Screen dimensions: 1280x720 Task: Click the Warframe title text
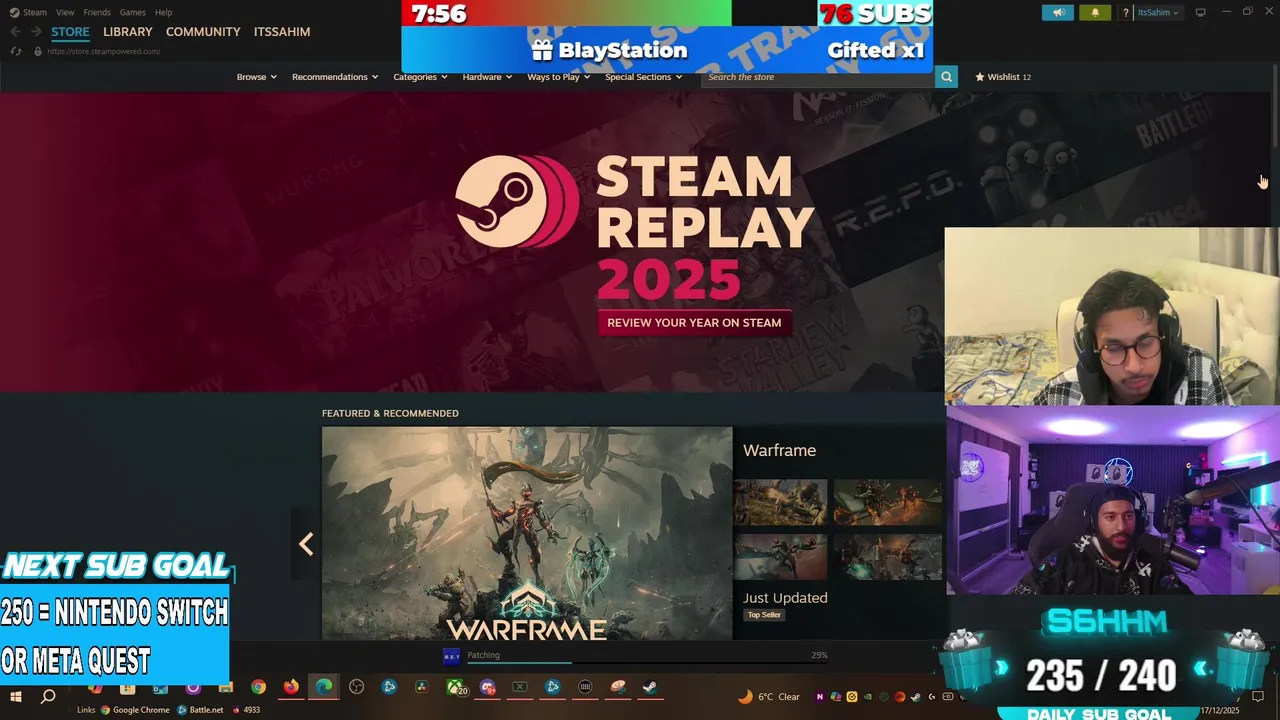[x=779, y=451]
